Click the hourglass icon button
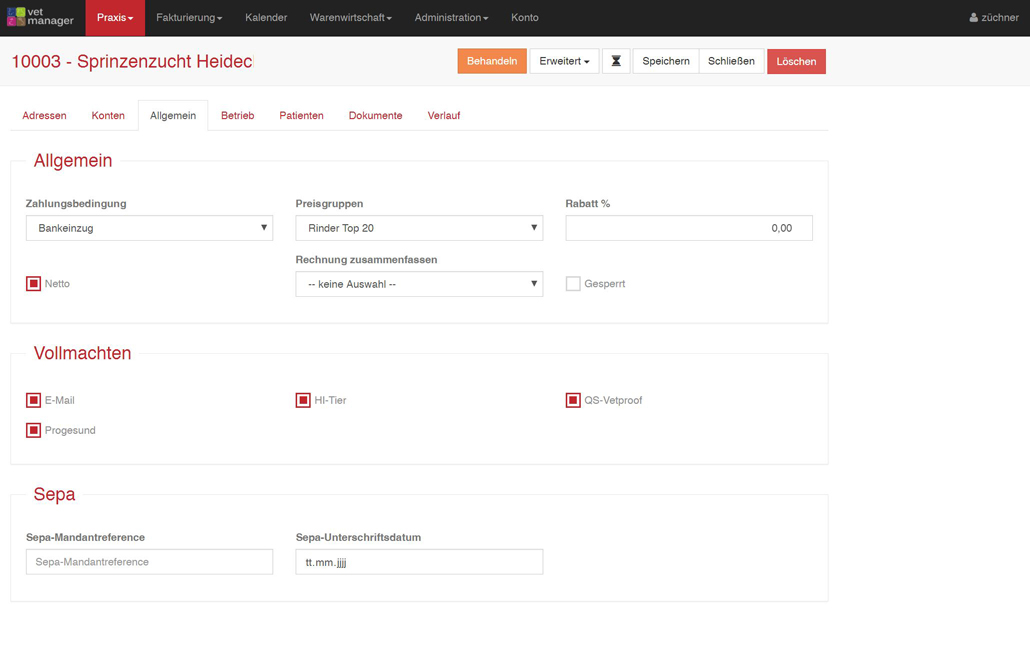The image size is (1030, 666). [616, 61]
